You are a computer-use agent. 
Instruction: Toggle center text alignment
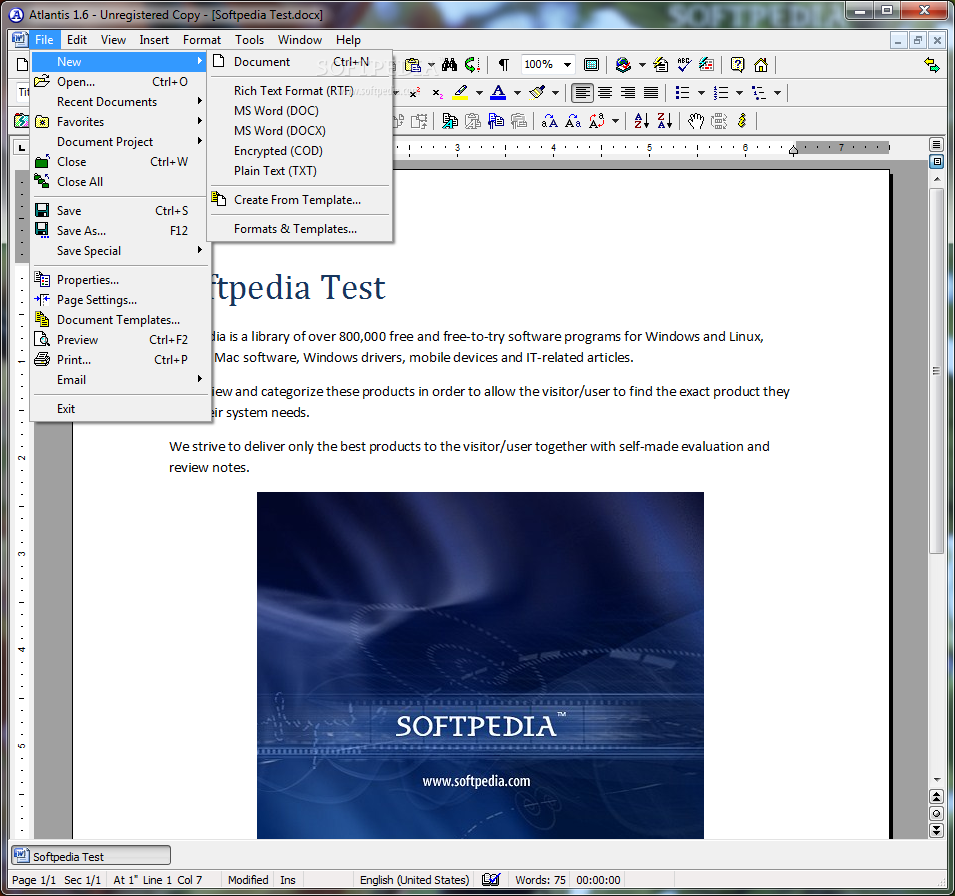pos(605,93)
